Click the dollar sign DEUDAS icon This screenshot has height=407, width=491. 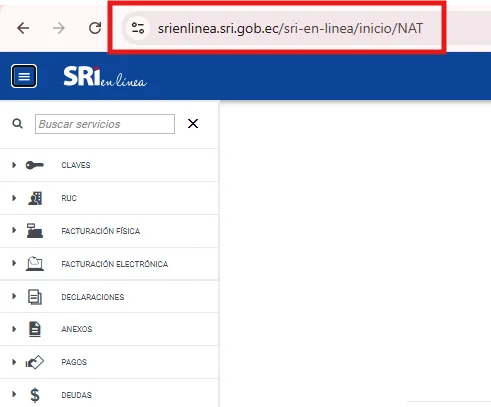(35, 395)
